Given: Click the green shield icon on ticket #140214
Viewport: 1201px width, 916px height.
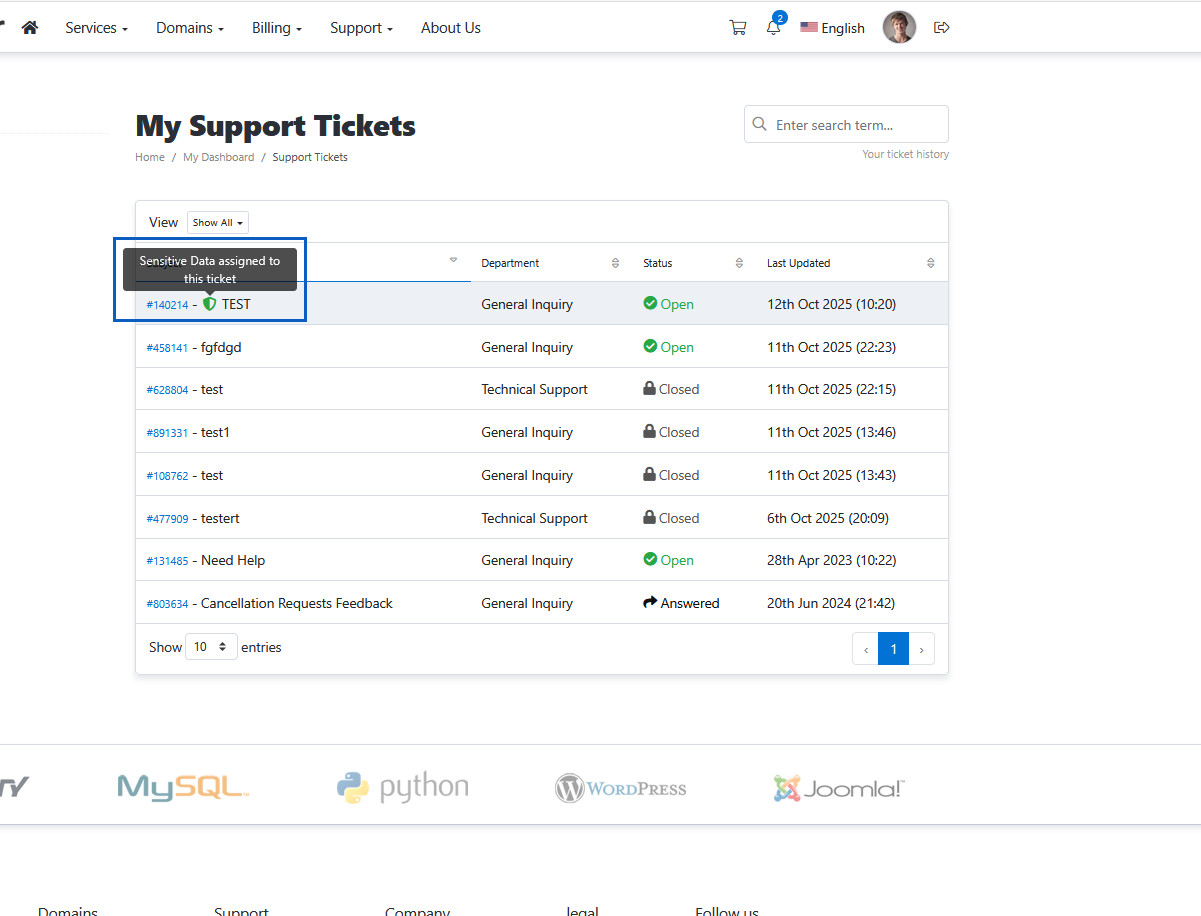Looking at the screenshot, I should pos(209,304).
